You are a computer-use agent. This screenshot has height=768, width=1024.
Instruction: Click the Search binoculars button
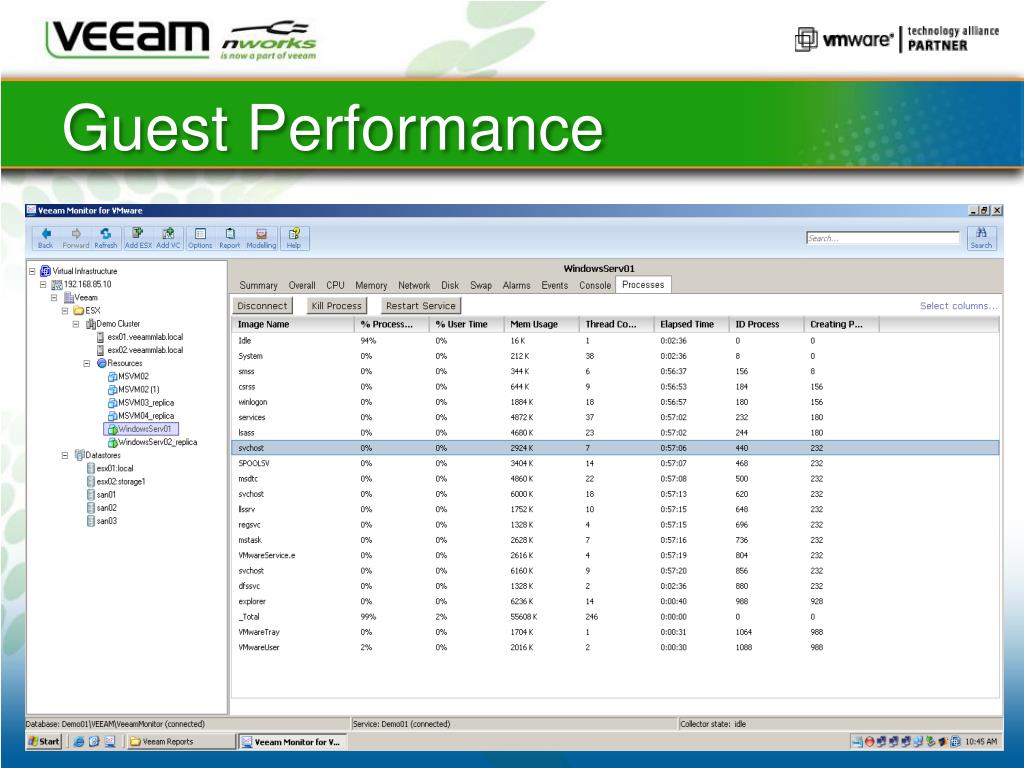pyautogui.click(x=981, y=238)
